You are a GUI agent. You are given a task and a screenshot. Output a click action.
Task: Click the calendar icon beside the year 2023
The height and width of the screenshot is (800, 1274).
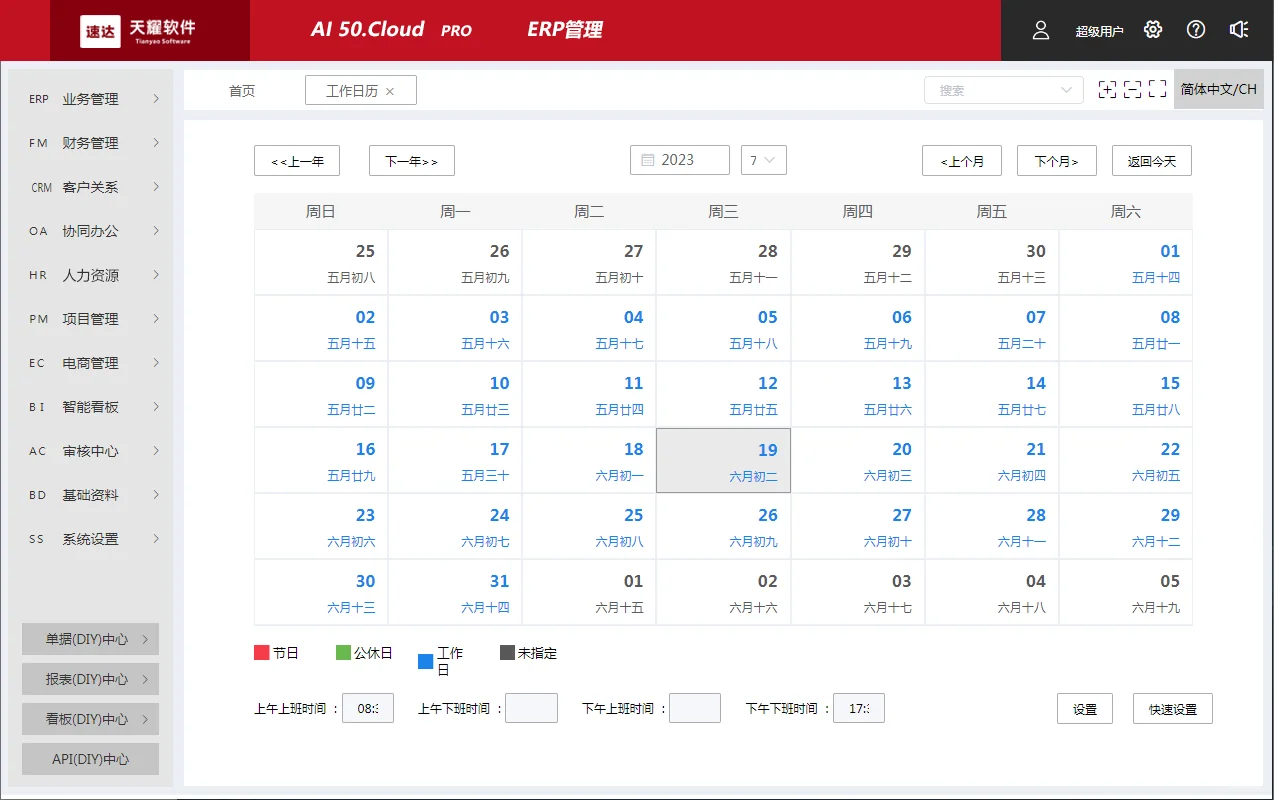tap(648, 159)
